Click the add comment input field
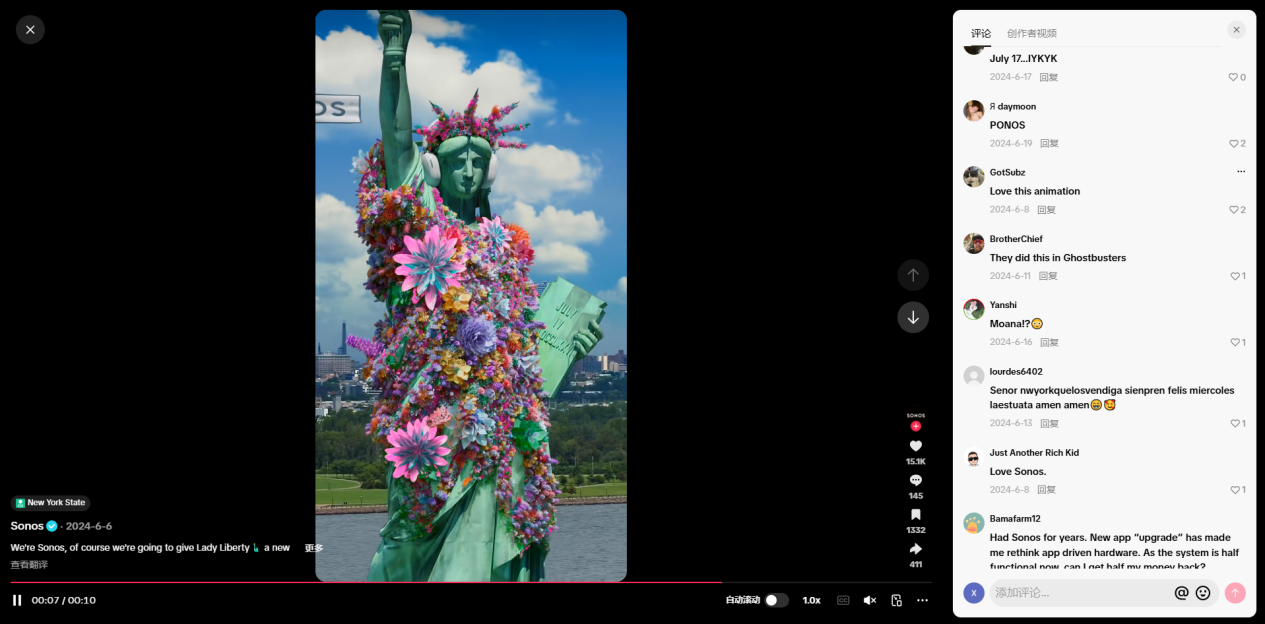1265x624 pixels. [1080, 593]
